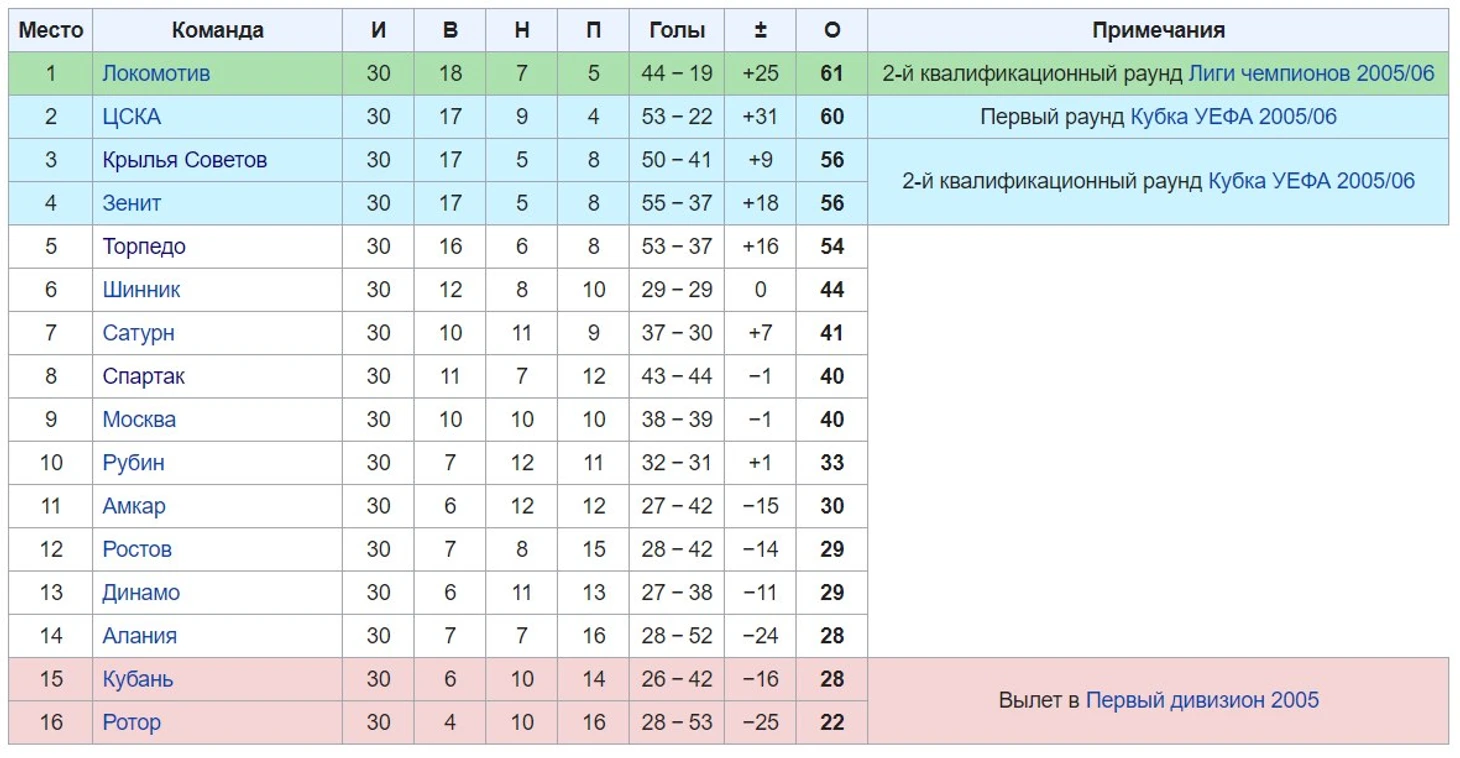
Task: Open the Амкар team link
Action: pyautogui.click(x=134, y=506)
